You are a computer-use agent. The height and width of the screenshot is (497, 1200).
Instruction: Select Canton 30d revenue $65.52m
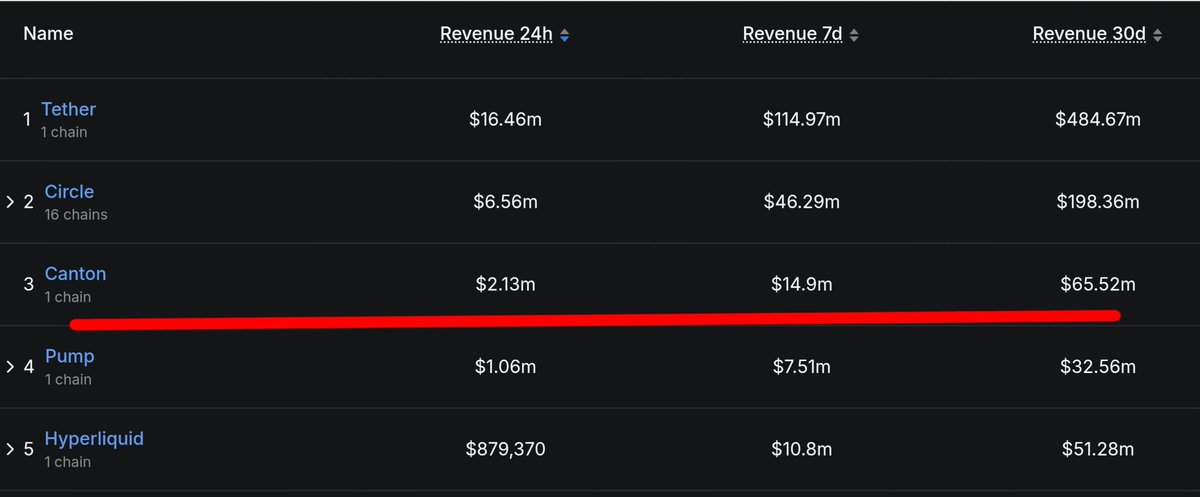tap(1097, 285)
